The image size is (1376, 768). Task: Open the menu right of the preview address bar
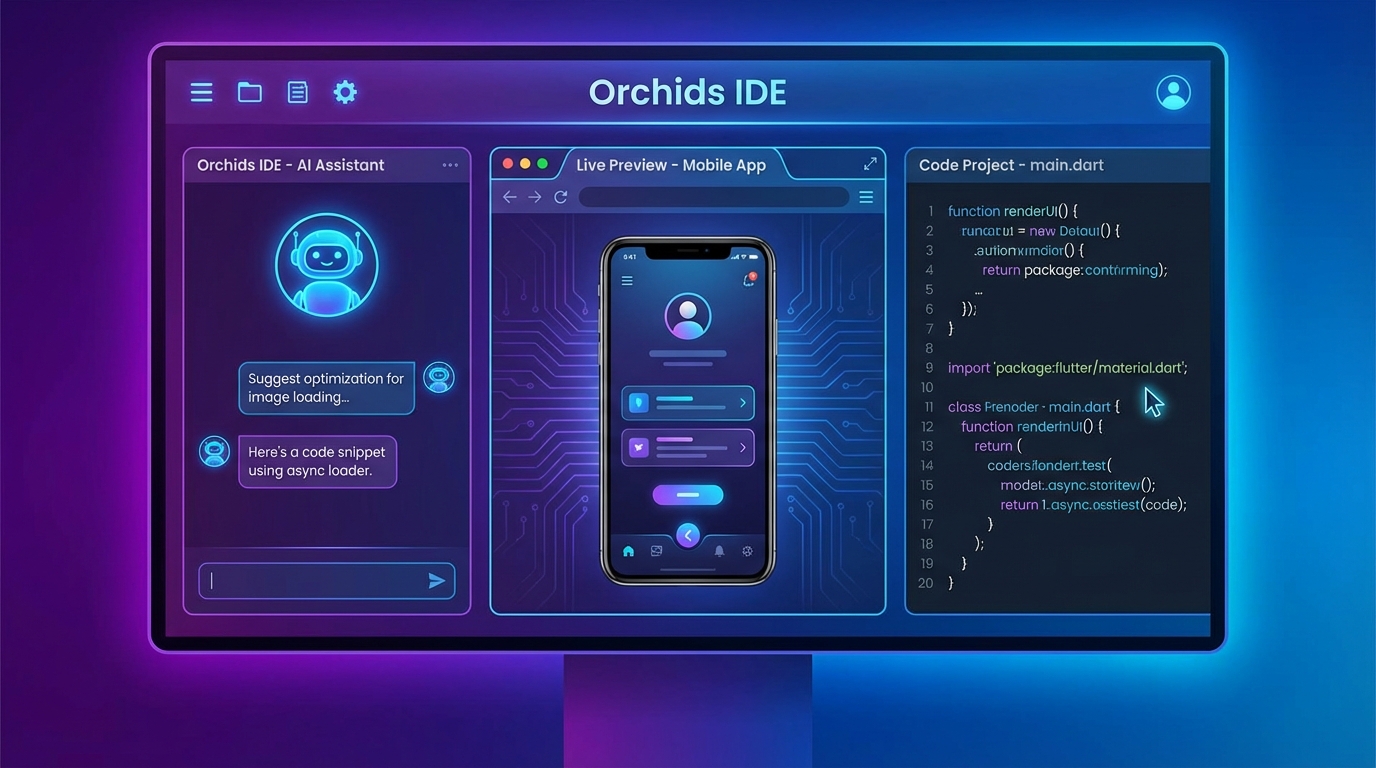[866, 197]
